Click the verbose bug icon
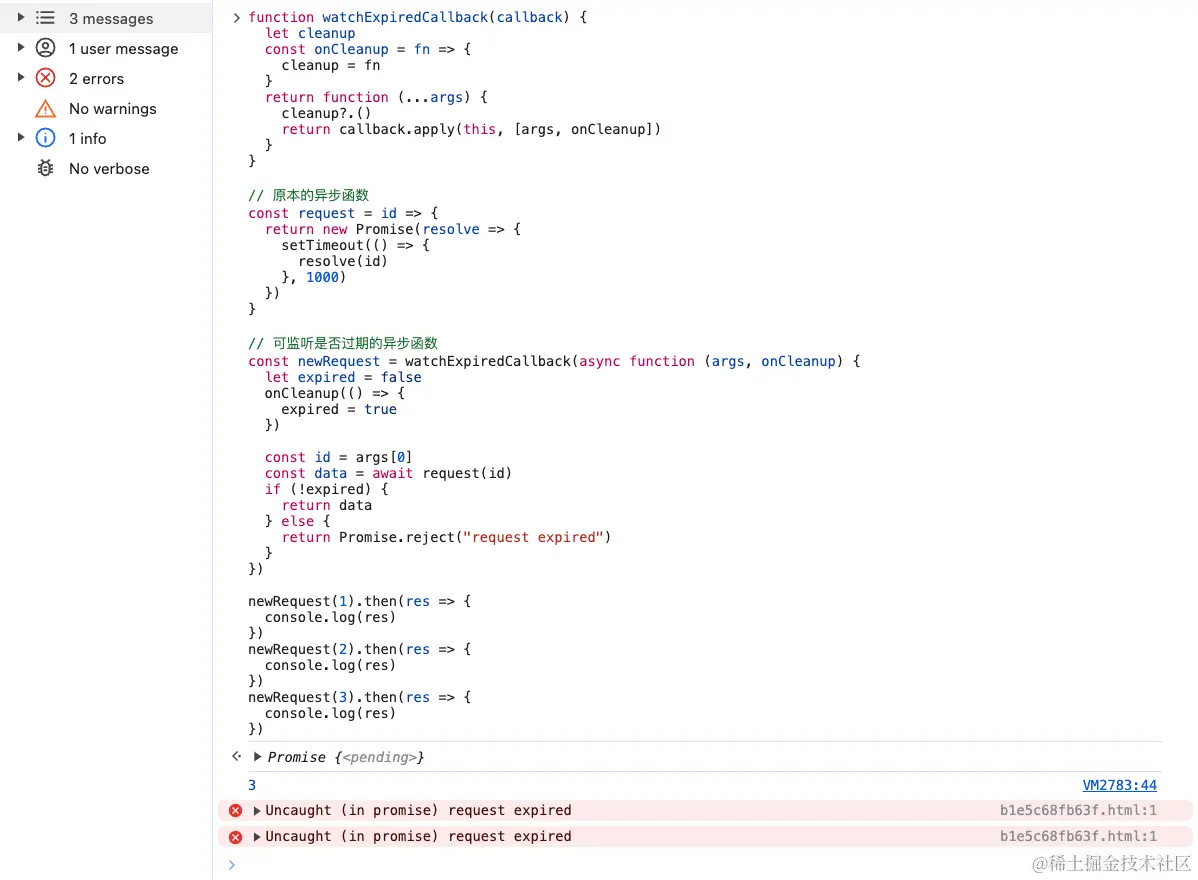1198x880 pixels. (x=46, y=168)
